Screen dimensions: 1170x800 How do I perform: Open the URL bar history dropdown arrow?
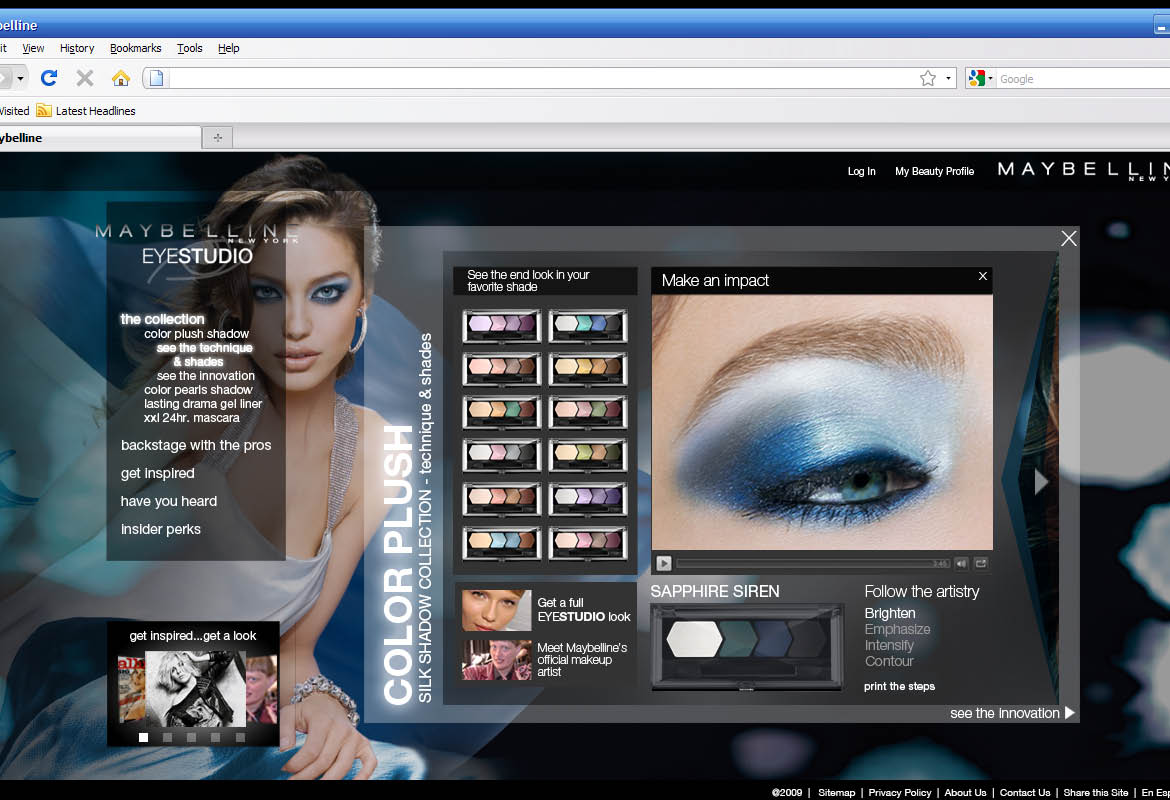pyautogui.click(x=948, y=78)
